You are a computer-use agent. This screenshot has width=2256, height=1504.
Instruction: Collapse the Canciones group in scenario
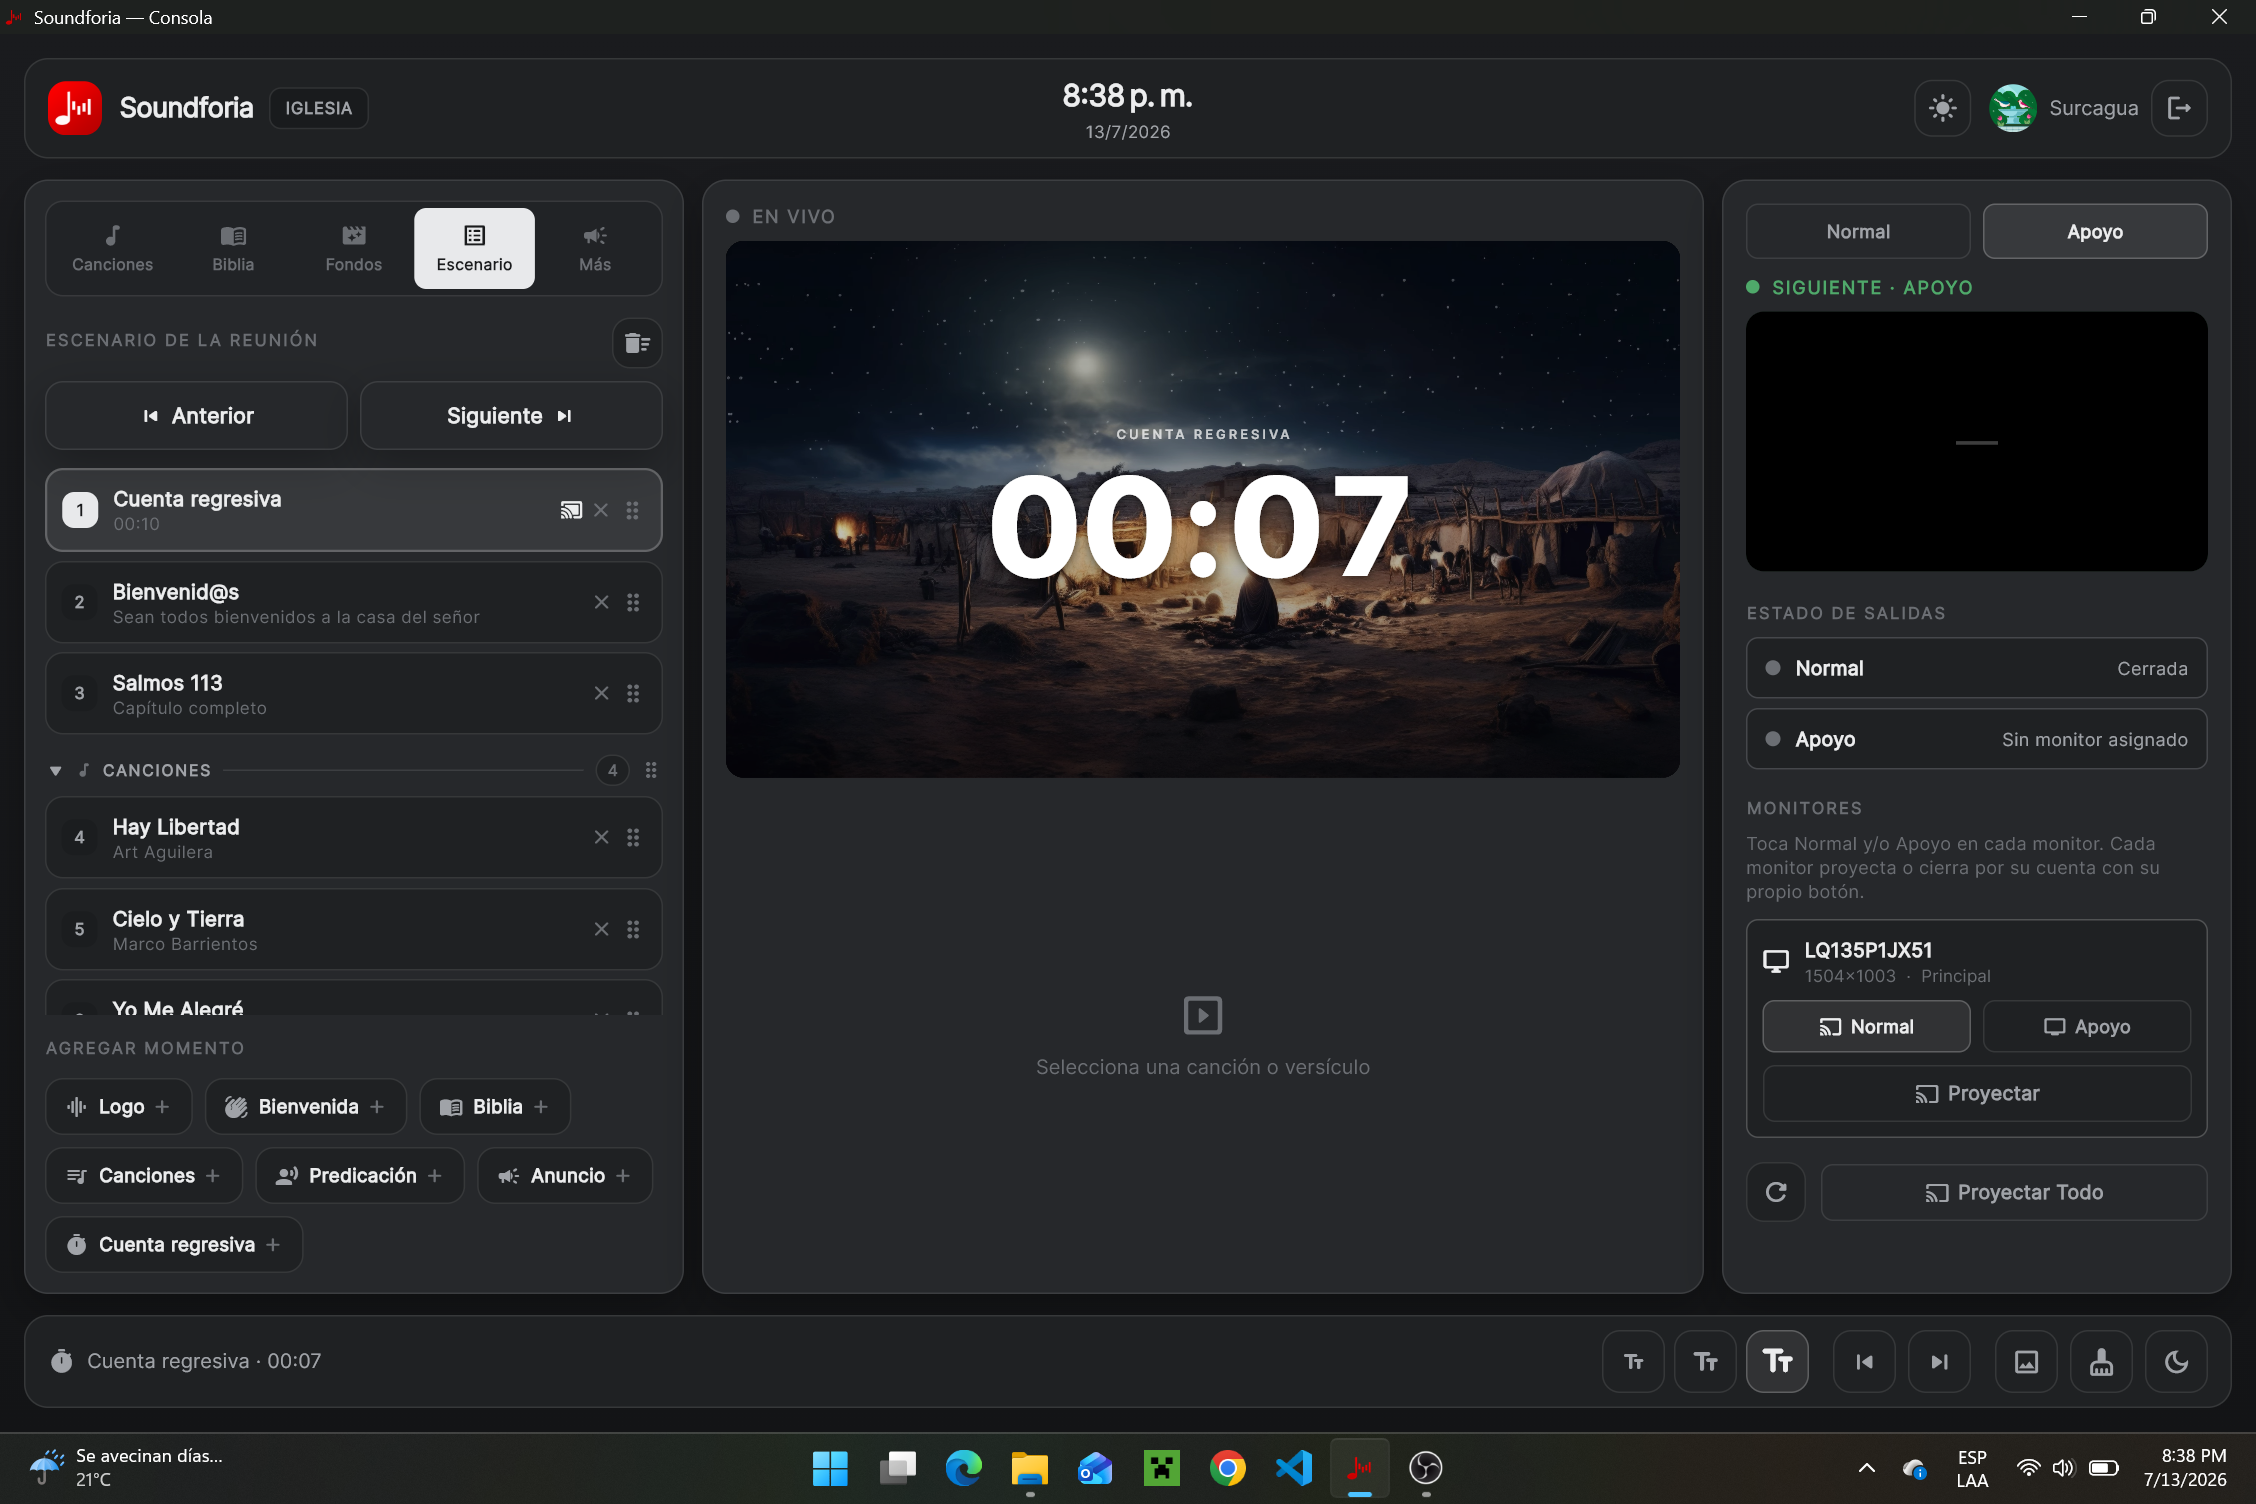pyautogui.click(x=55, y=770)
